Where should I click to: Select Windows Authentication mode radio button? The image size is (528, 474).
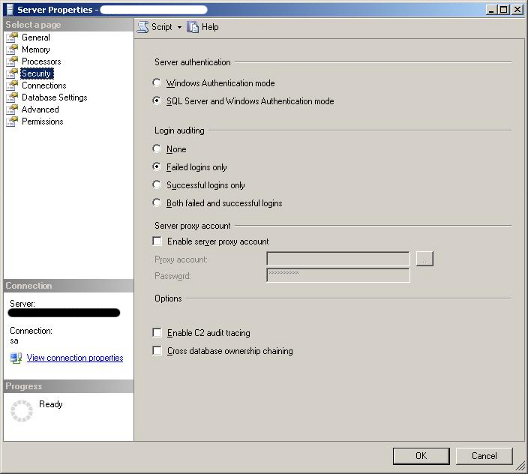156,82
